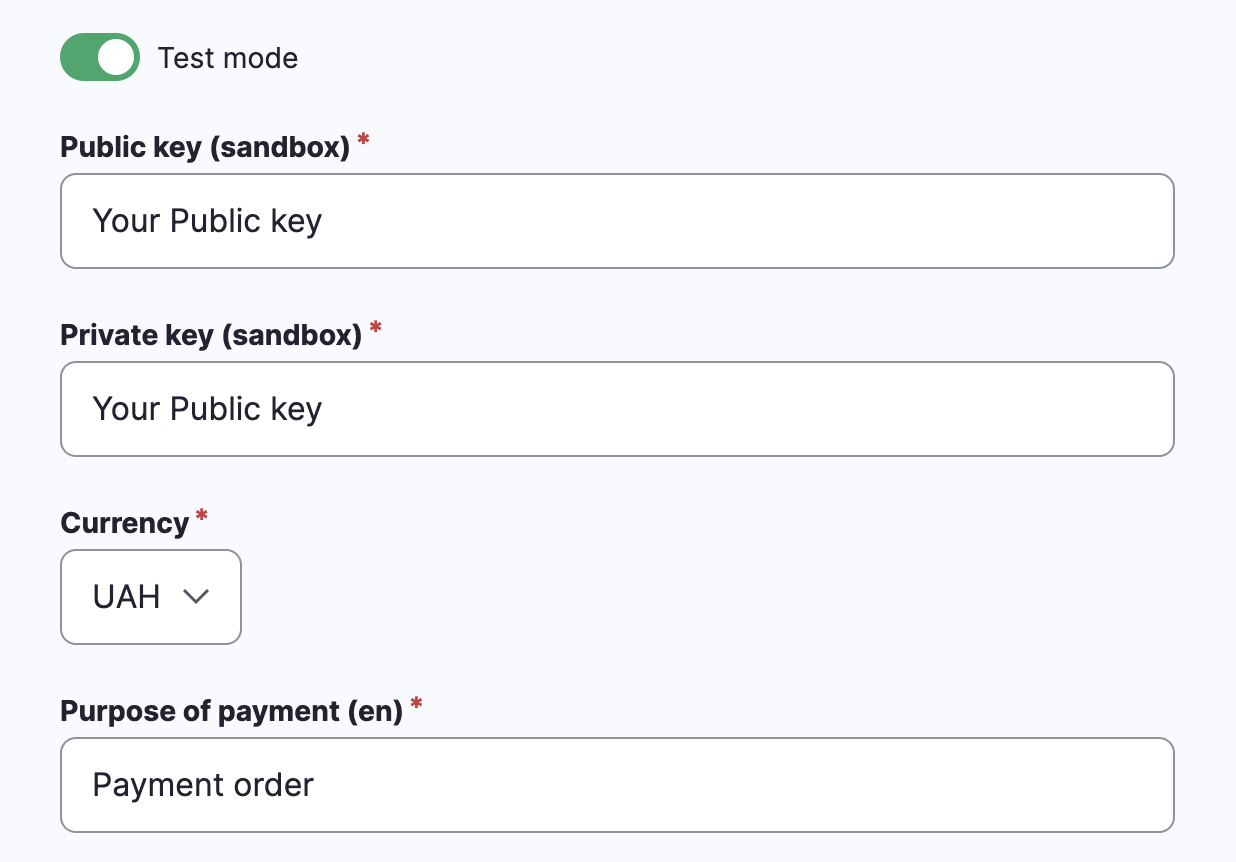
Task: Click the Public key sandbox input field
Action: 617,220
